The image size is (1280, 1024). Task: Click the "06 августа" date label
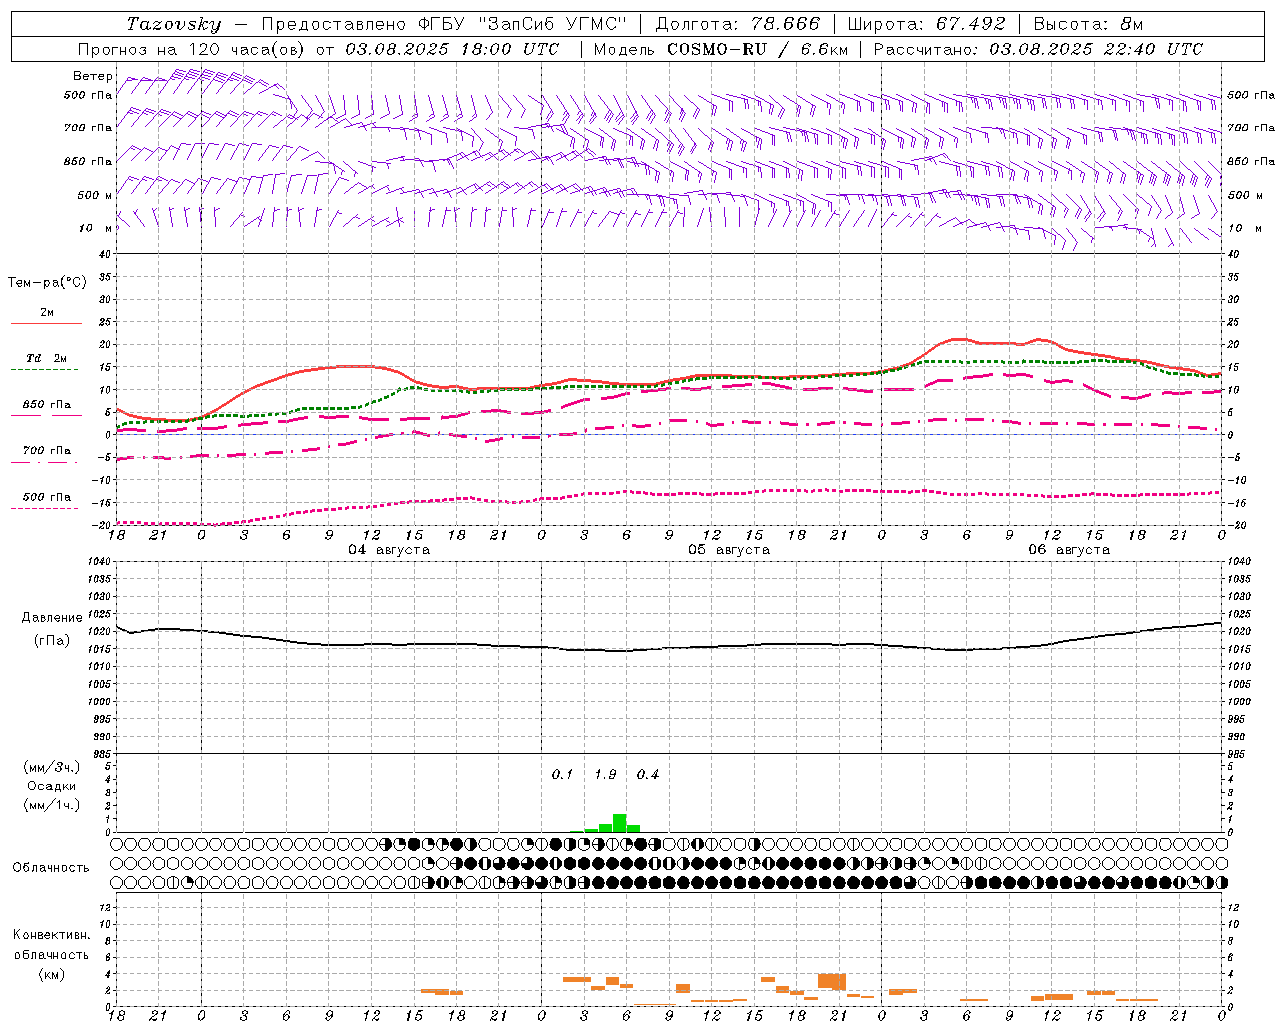coord(1069,550)
